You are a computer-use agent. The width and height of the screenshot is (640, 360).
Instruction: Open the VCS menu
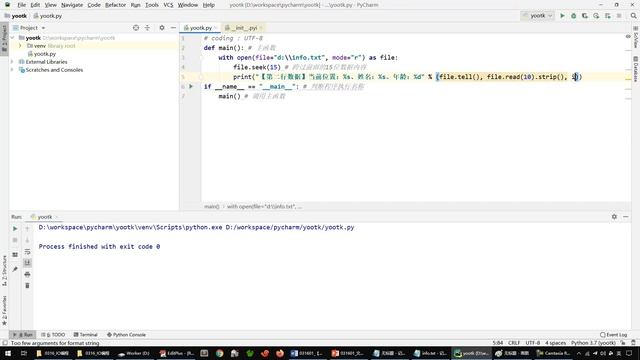(168, 5)
